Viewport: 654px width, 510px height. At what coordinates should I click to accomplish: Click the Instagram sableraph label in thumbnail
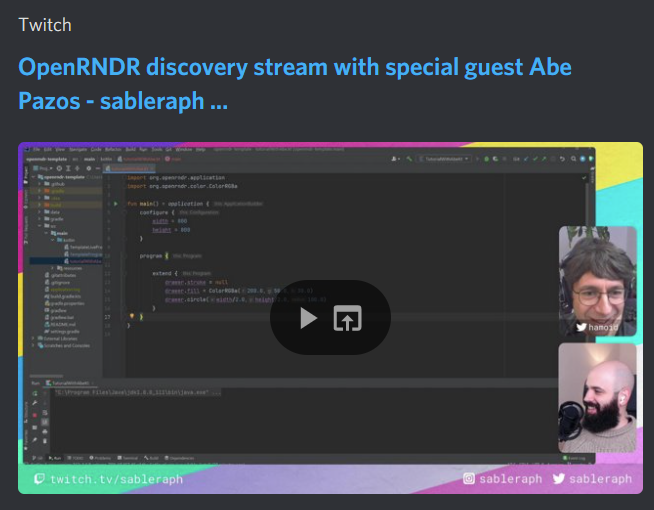click(x=503, y=479)
